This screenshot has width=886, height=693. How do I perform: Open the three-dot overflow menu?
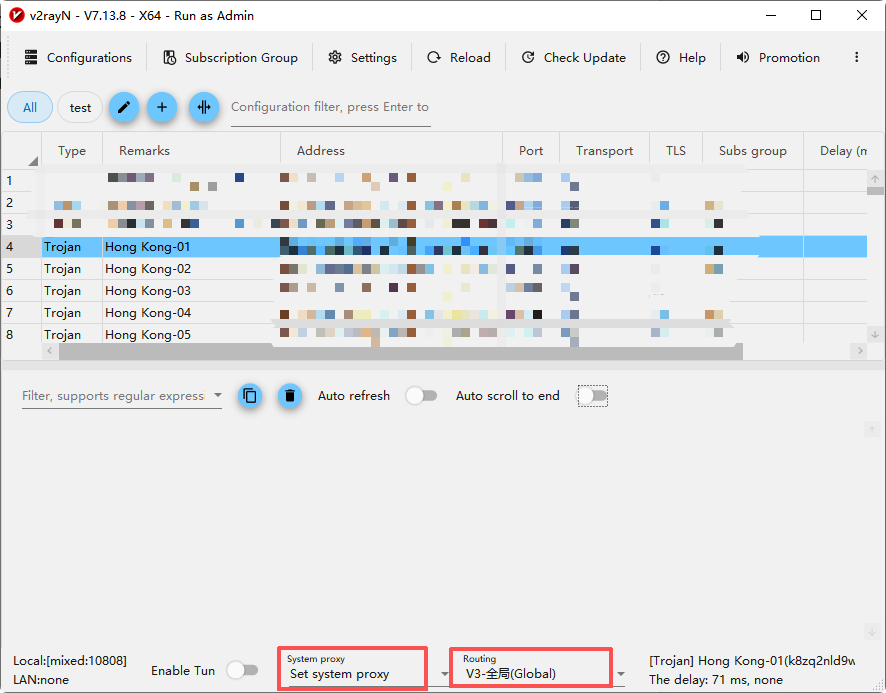coord(857,57)
